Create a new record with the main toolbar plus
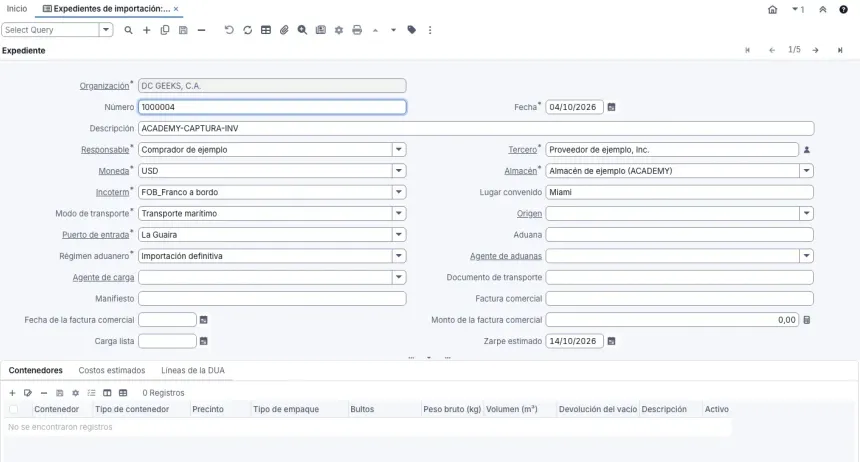The image size is (860, 462). pos(146,30)
